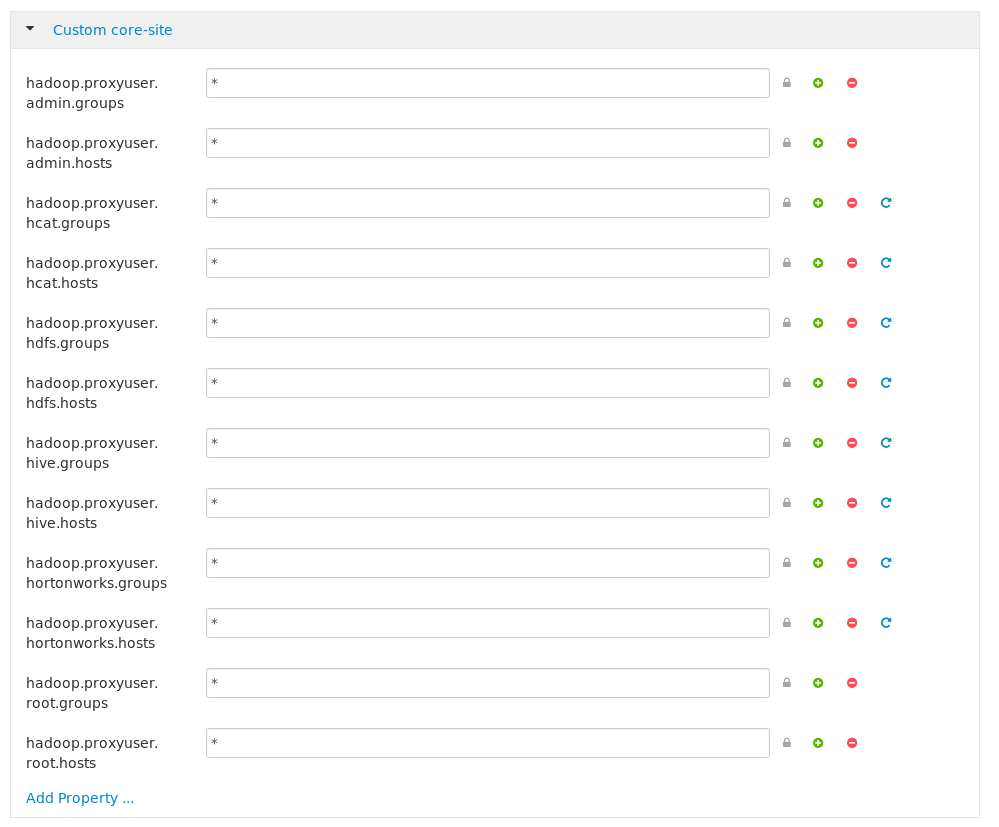The height and width of the screenshot is (827, 999).
Task: Click green plus icon for hadoop.proxyuser.hdfs.groups
Action: coord(818,323)
